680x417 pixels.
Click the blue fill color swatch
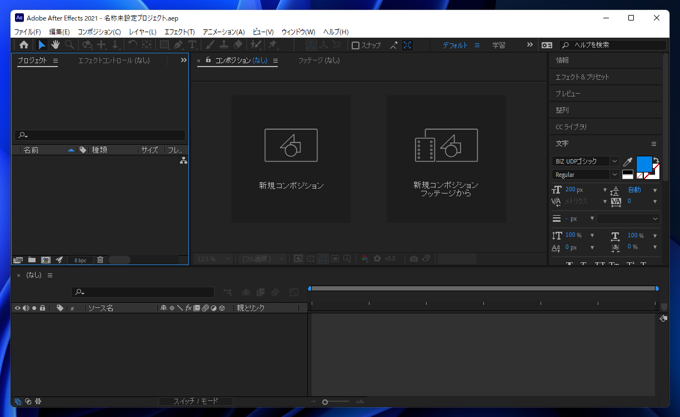[x=644, y=164]
